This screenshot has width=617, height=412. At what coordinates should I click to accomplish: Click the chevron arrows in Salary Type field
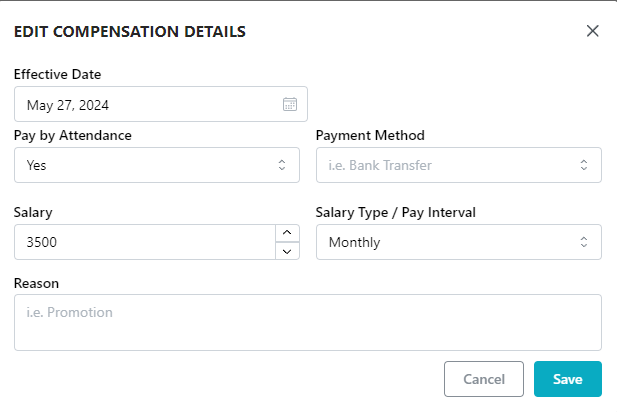[584, 242]
